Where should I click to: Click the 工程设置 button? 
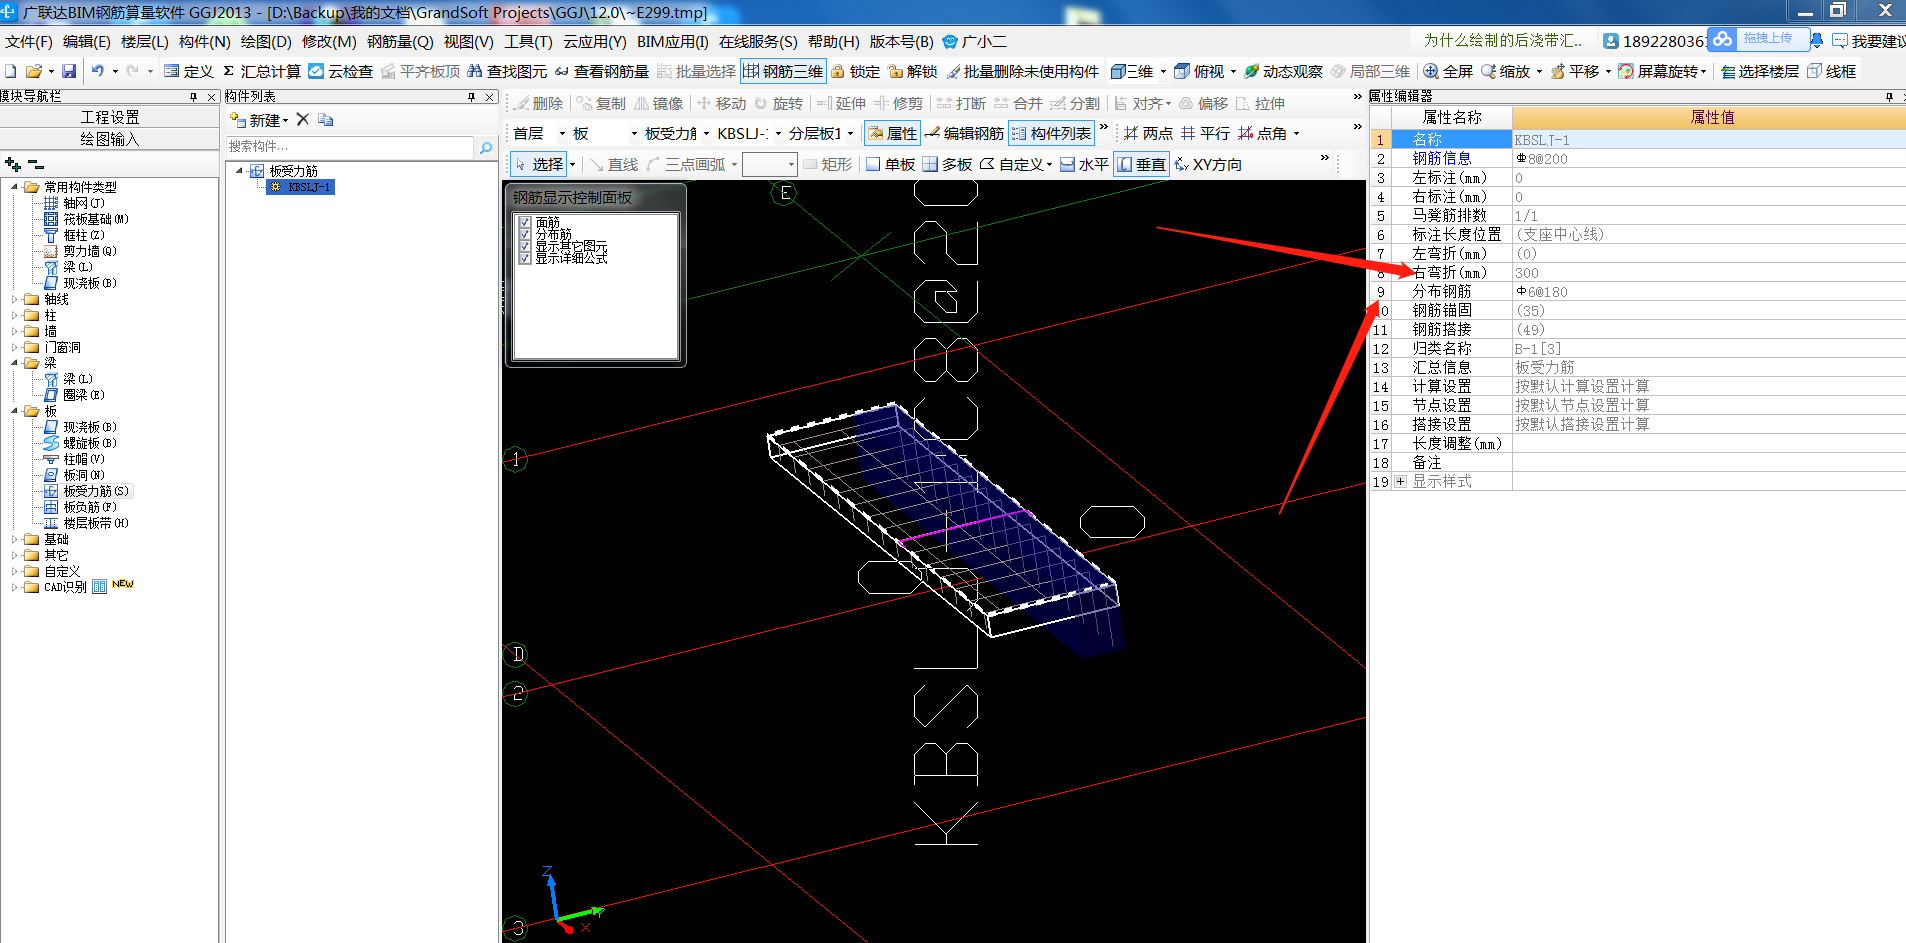pyautogui.click(x=110, y=117)
